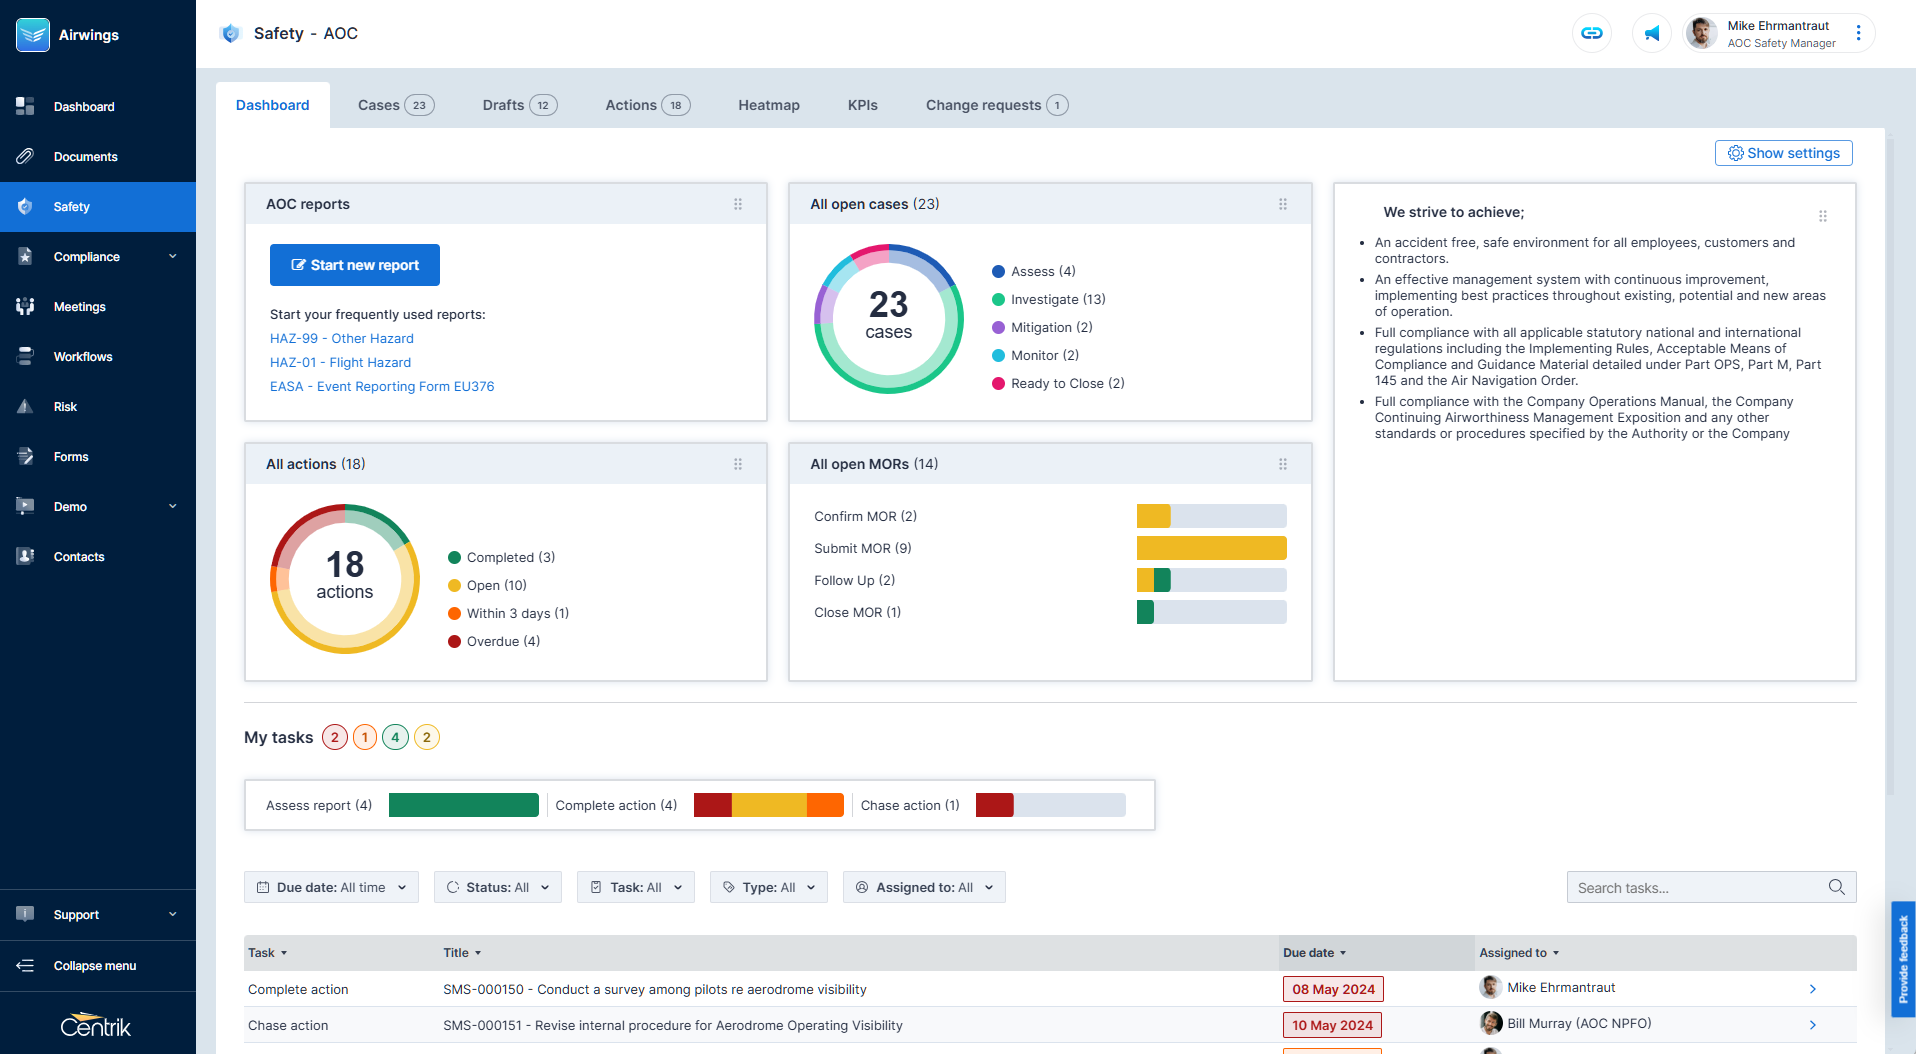The image size is (1916, 1054).
Task: Click Mike Ehrmantraut's header avatar
Action: [x=1701, y=34]
